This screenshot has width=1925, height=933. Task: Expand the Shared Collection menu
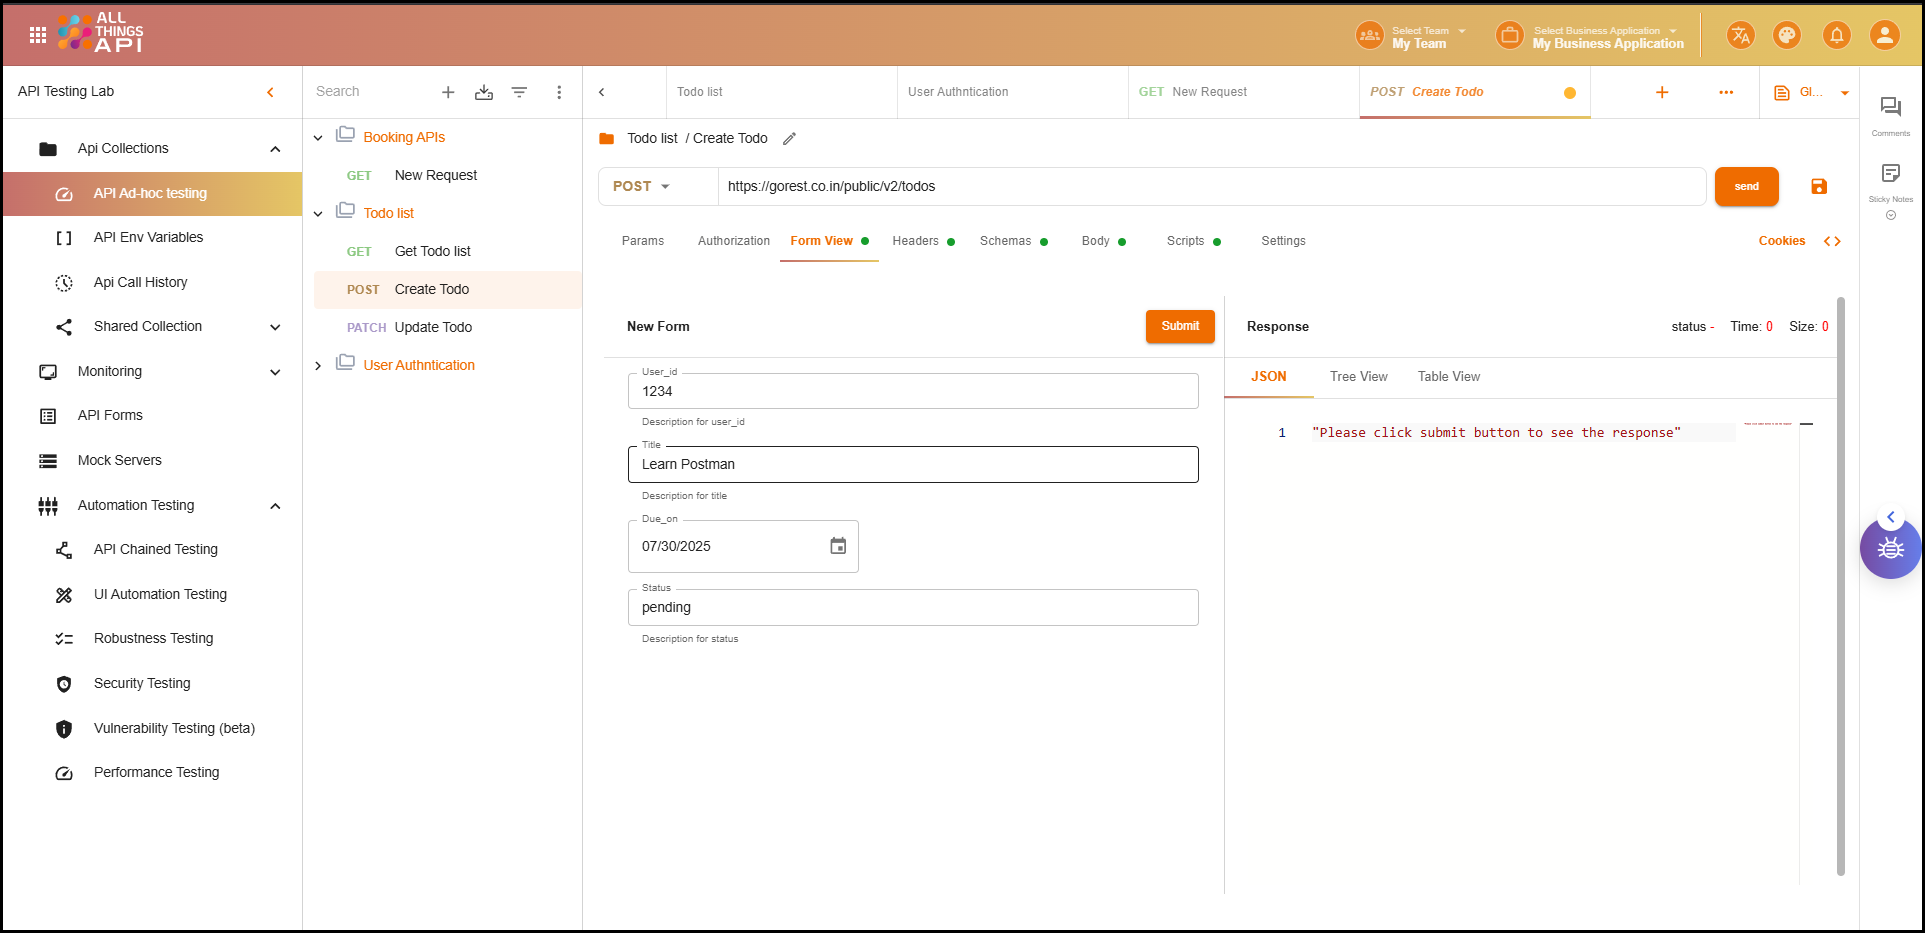tap(275, 327)
